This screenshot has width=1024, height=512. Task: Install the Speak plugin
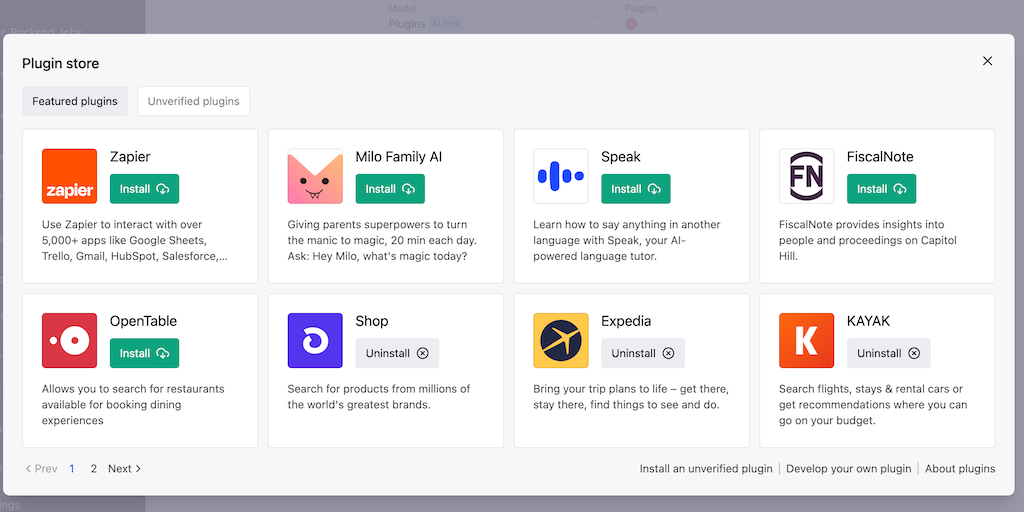(635, 189)
